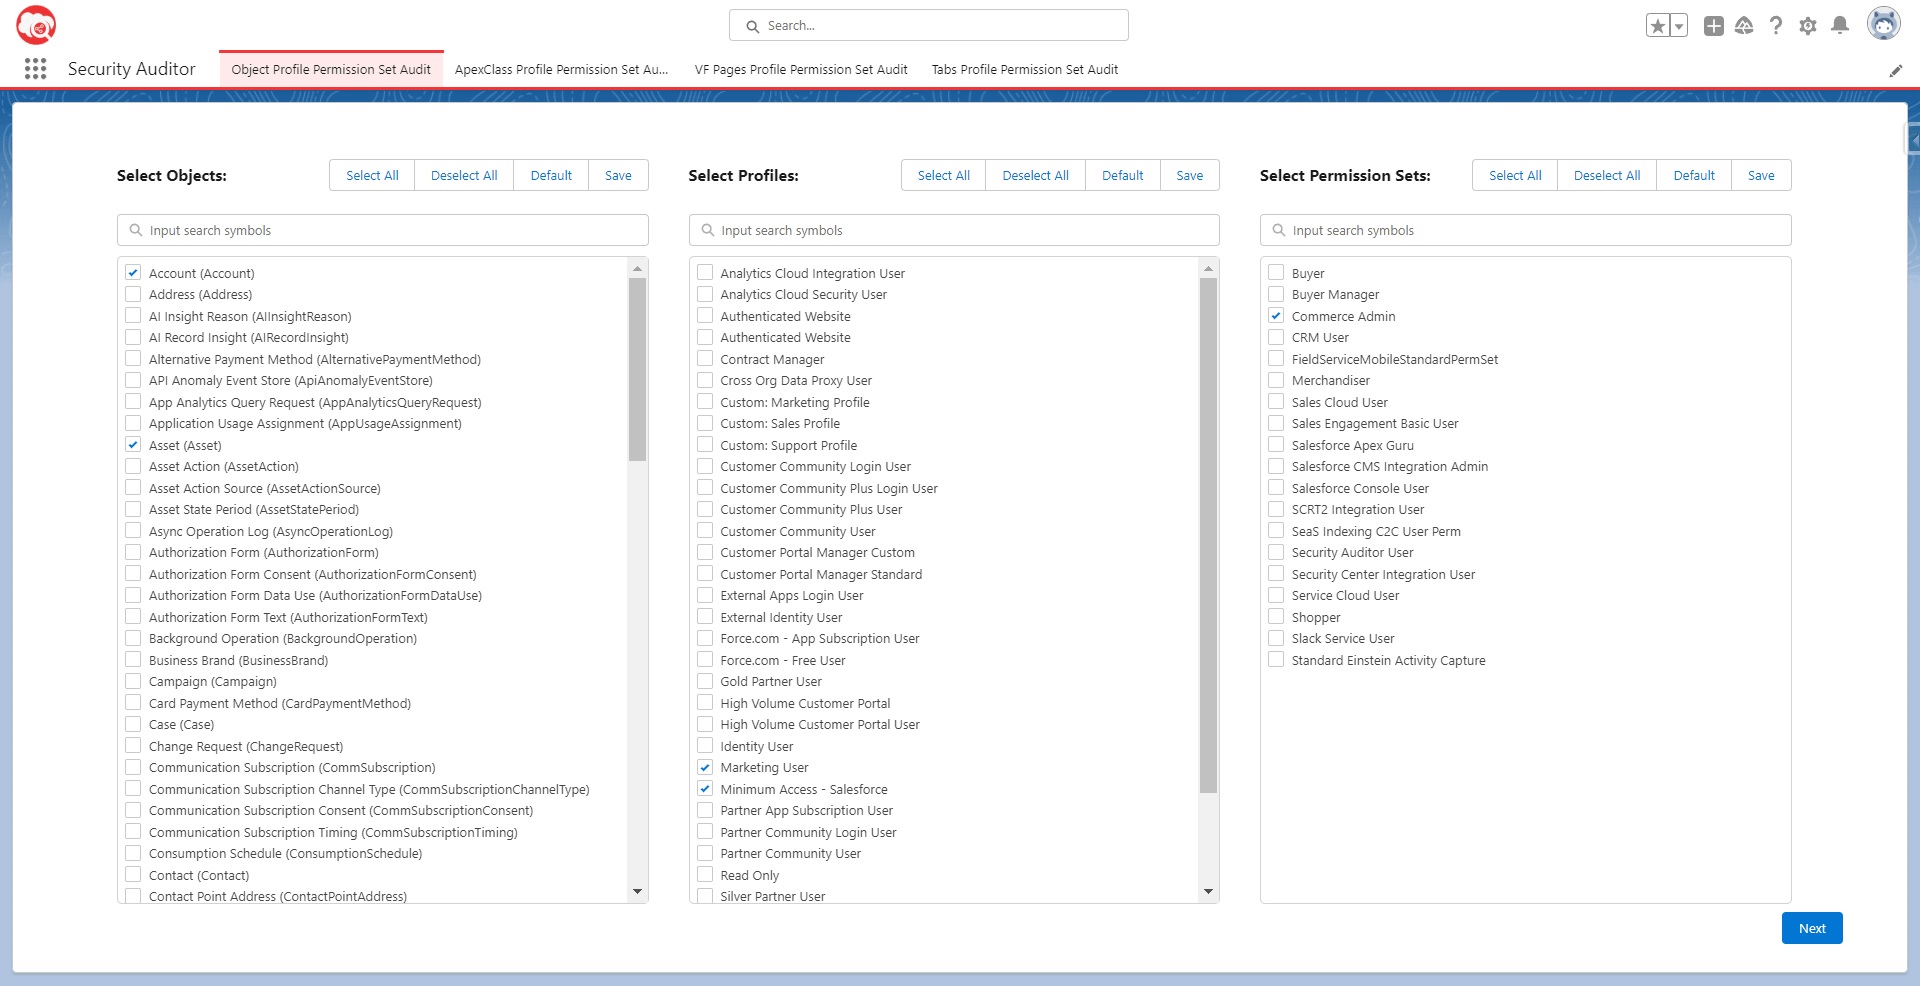Open the Notifications bell icon
This screenshot has width=1920, height=986.
tap(1840, 26)
